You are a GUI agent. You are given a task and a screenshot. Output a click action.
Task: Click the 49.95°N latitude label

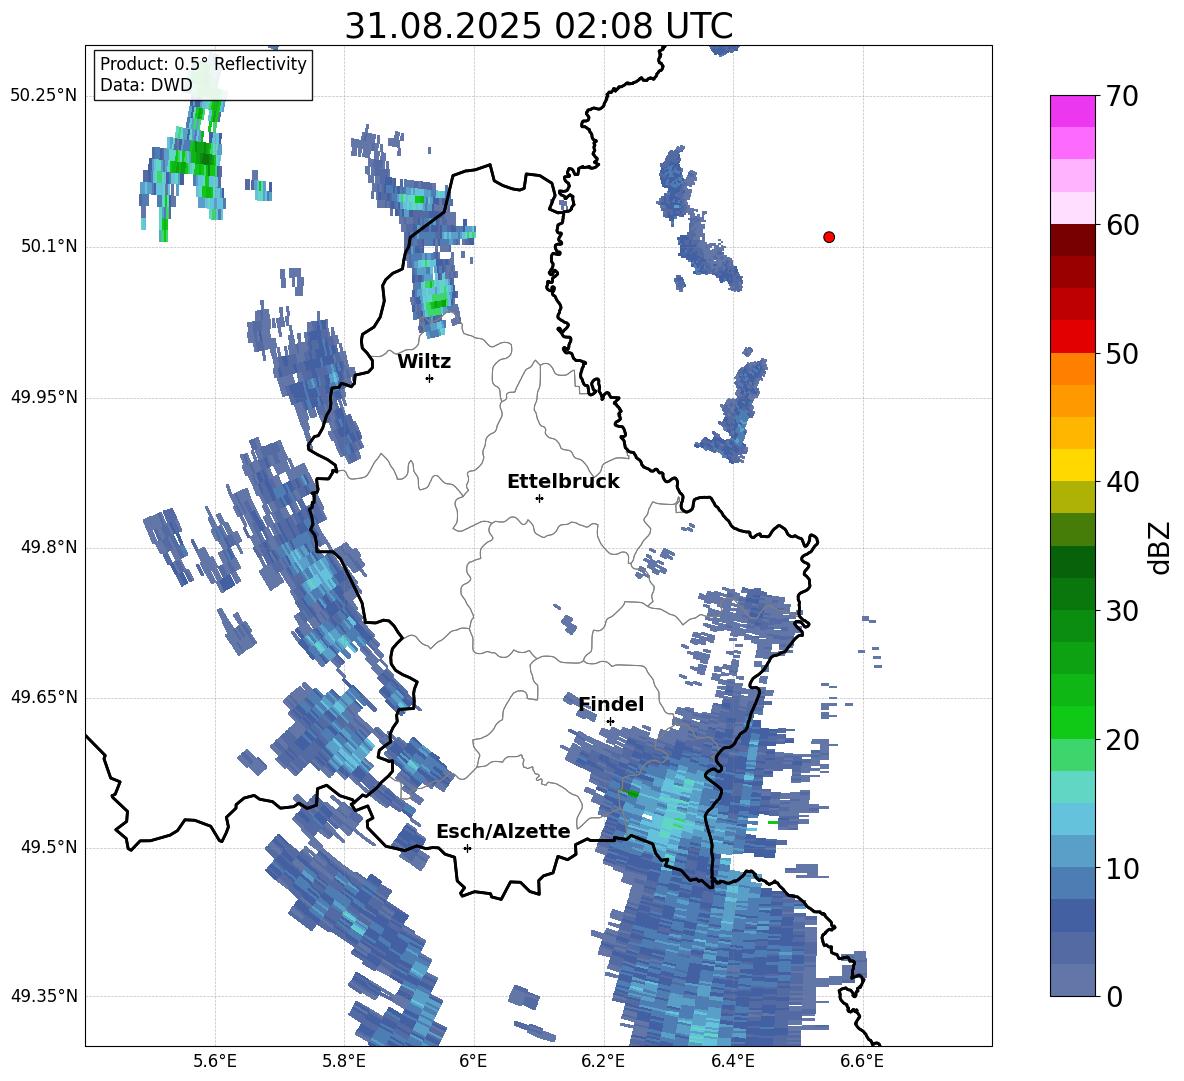click(44, 397)
